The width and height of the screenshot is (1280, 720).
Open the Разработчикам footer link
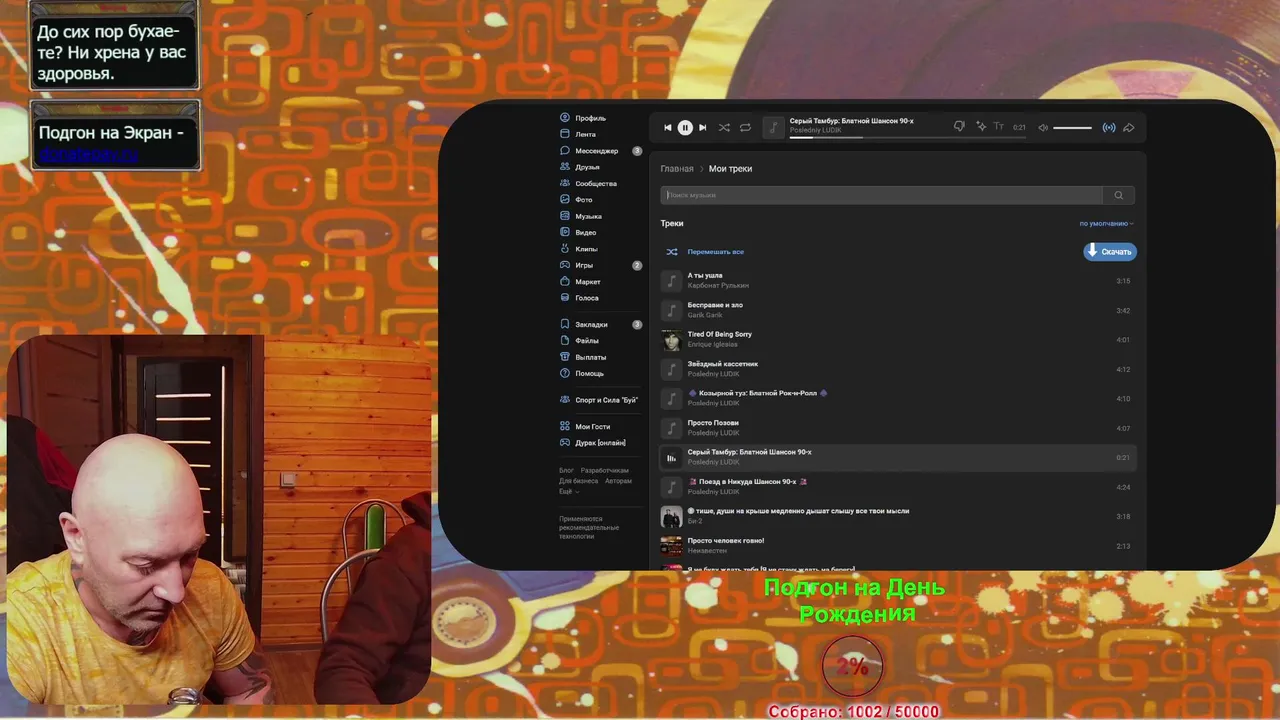point(605,470)
